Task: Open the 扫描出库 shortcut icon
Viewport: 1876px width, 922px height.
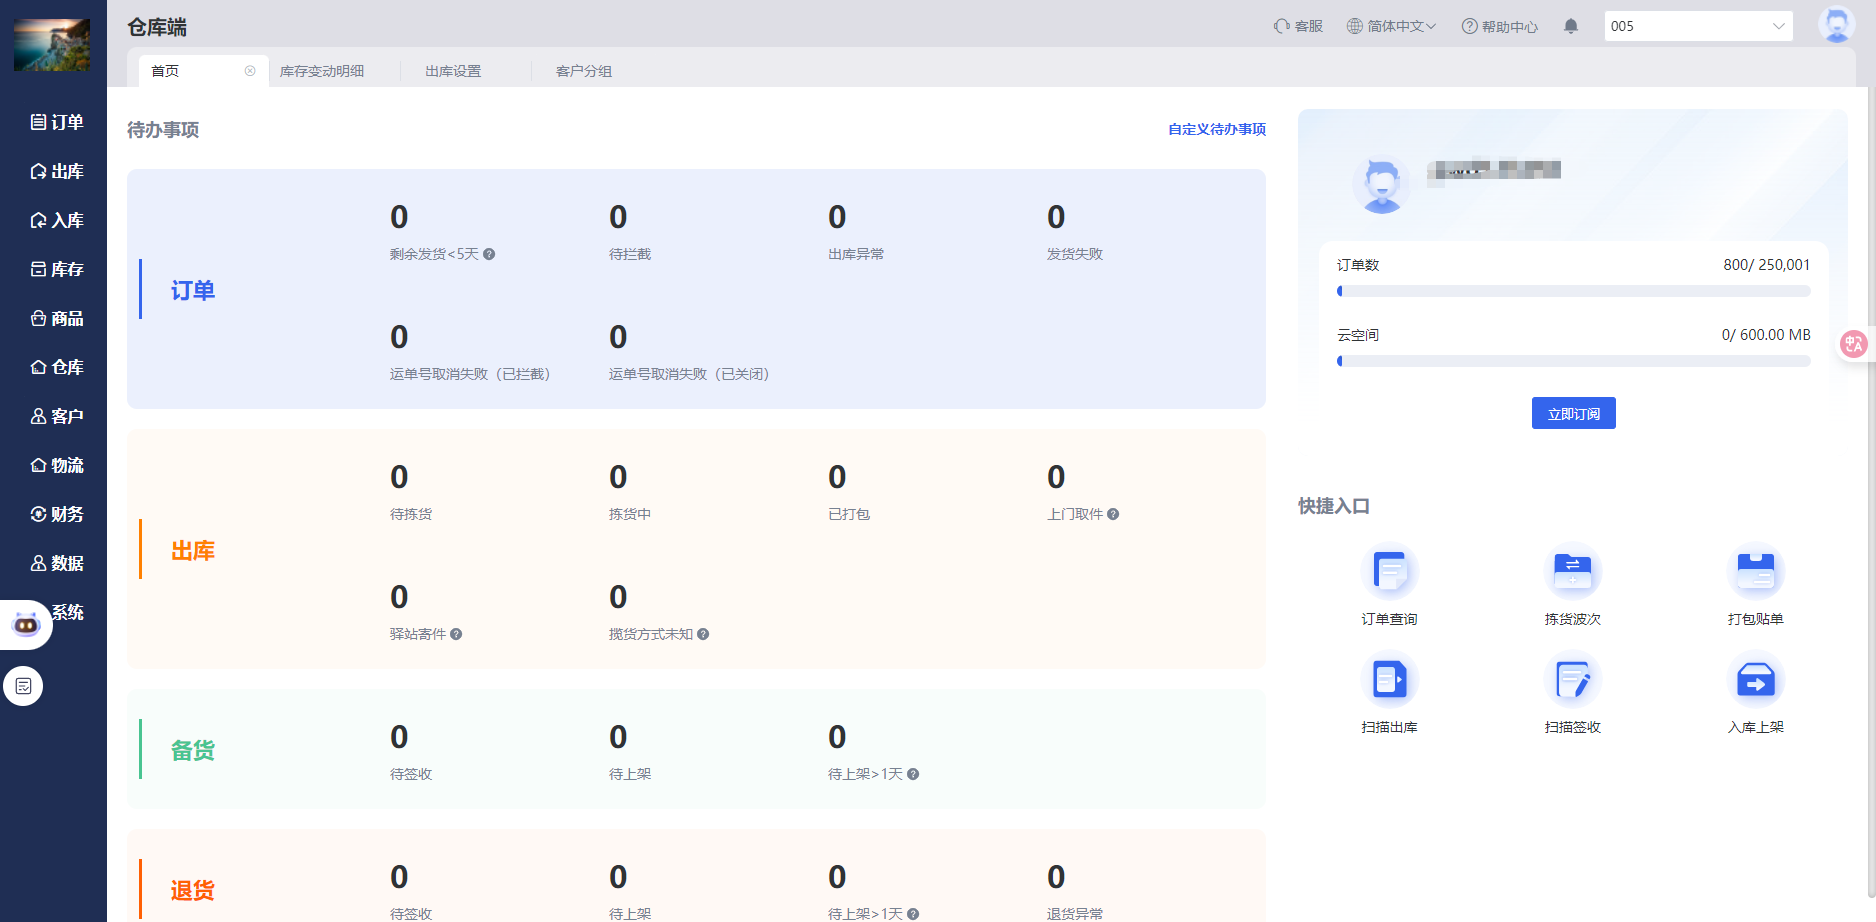Action: point(1389,680)
